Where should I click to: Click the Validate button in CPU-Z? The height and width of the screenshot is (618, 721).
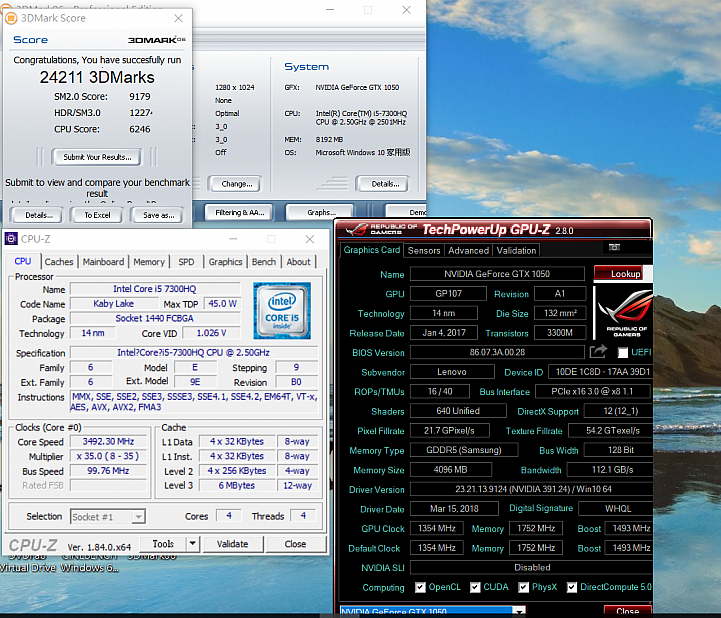point(233,544)
